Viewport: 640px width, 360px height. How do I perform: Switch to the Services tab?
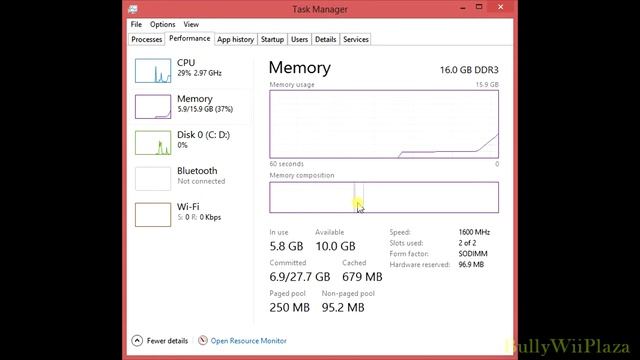tap(356, 40)
